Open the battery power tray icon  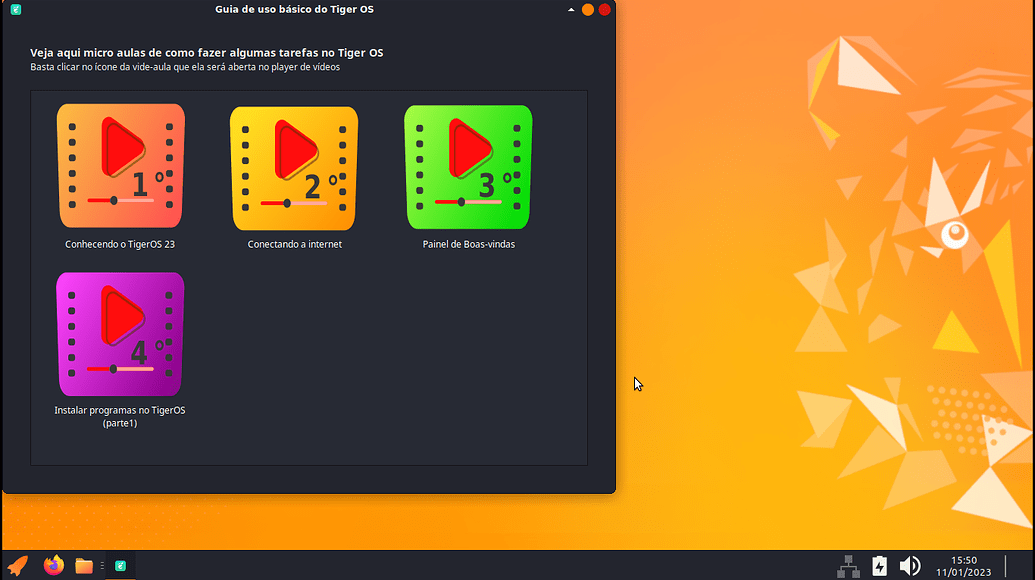pos(879,566)
